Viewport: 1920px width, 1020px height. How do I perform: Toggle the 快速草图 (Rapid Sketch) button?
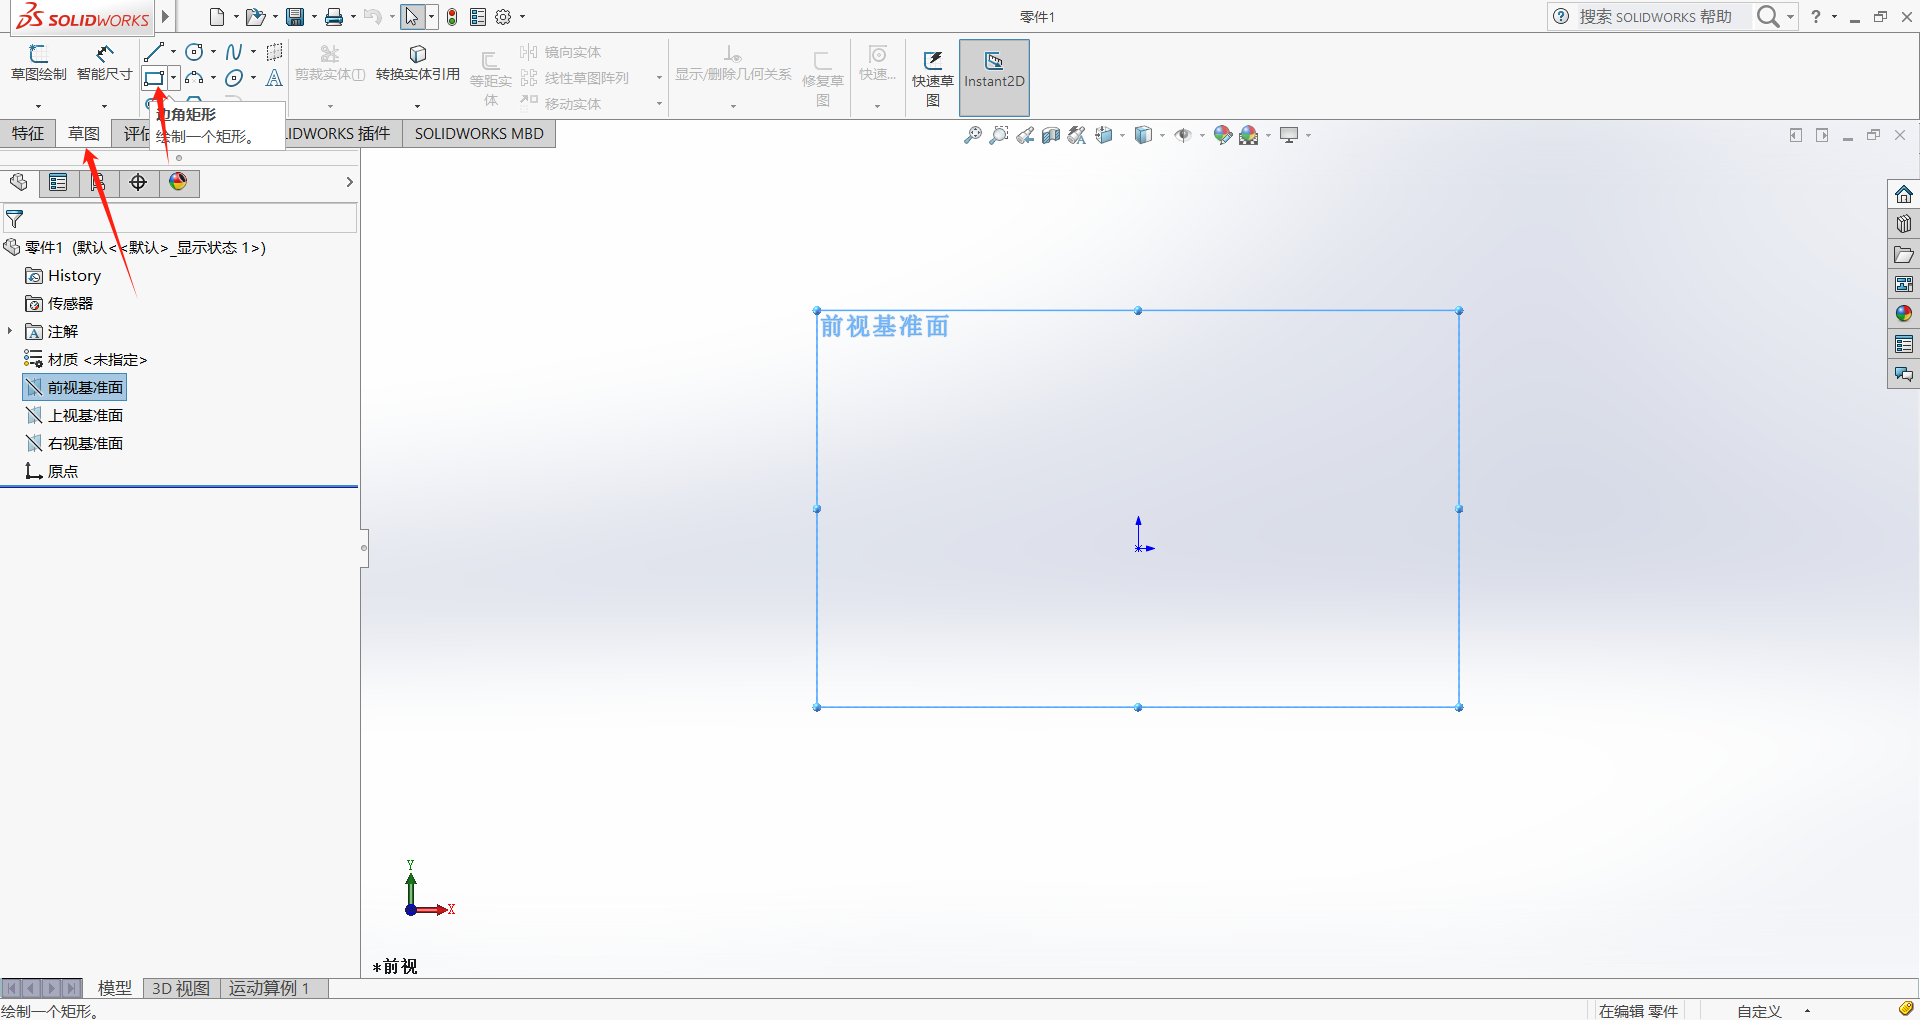[932, 78]
